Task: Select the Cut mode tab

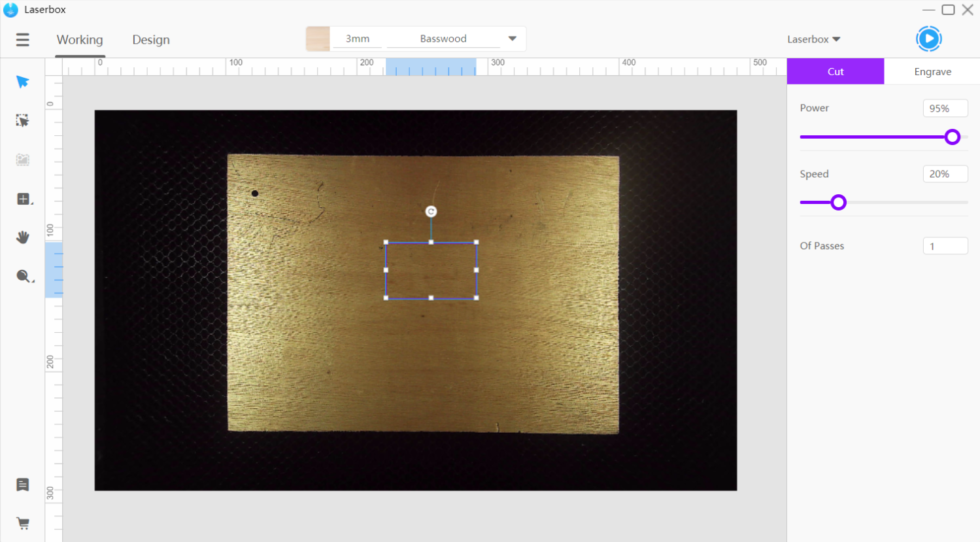Action: tap(835, 72)
